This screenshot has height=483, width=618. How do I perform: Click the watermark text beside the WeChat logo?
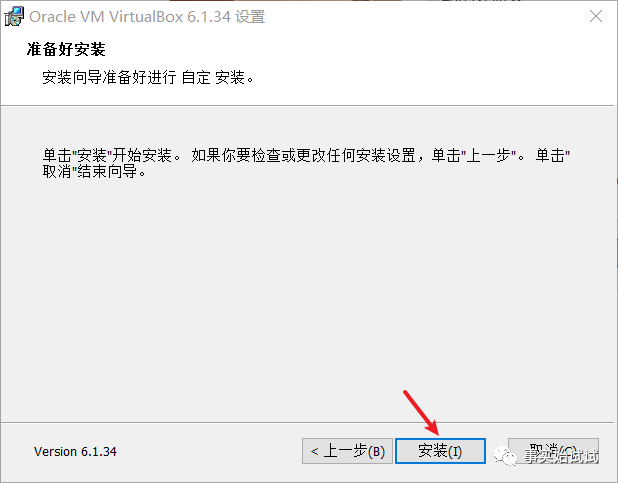click(561, 456)
